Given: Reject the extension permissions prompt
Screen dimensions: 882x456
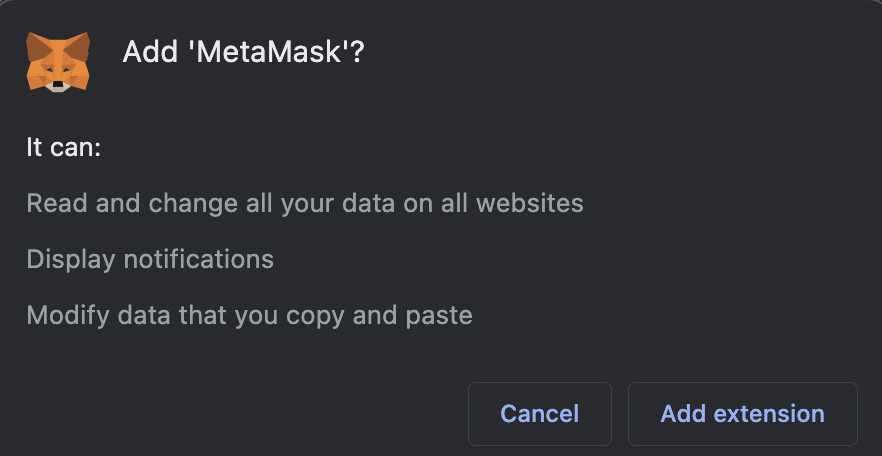Looking at the screenshot, I should point(539,413).
